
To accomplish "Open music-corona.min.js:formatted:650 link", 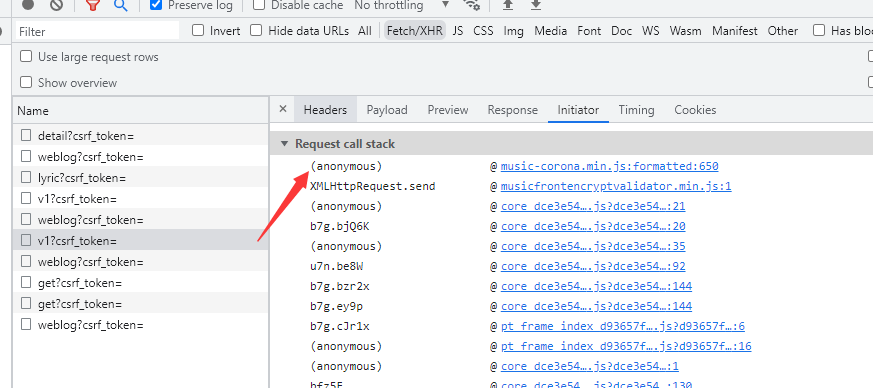I will [609, 166].
